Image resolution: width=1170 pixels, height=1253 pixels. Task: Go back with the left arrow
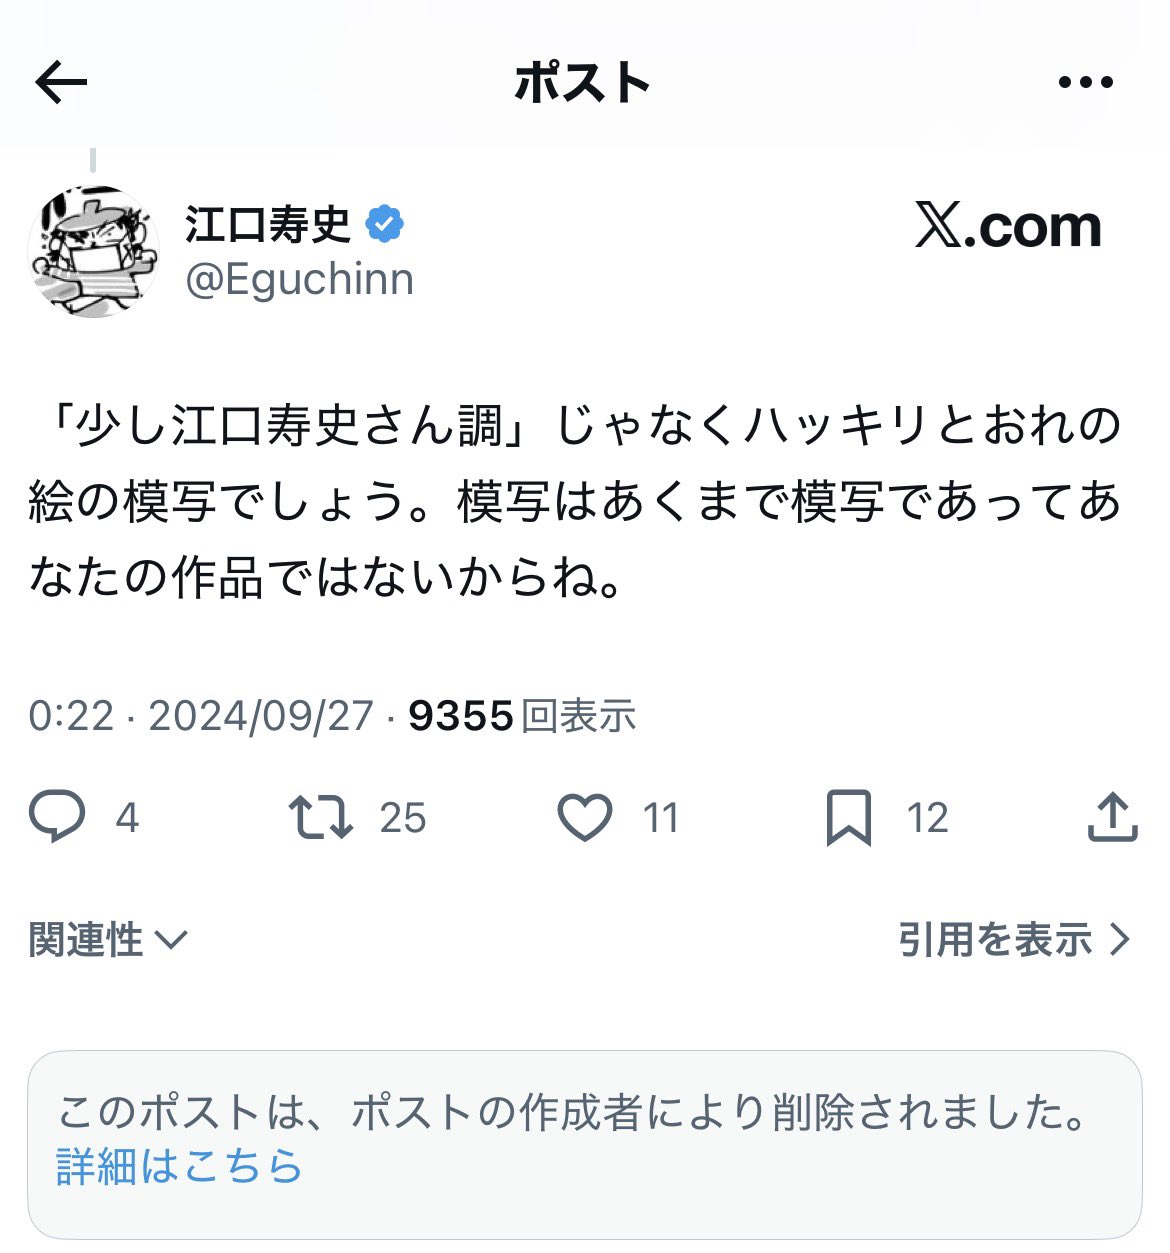61,82
